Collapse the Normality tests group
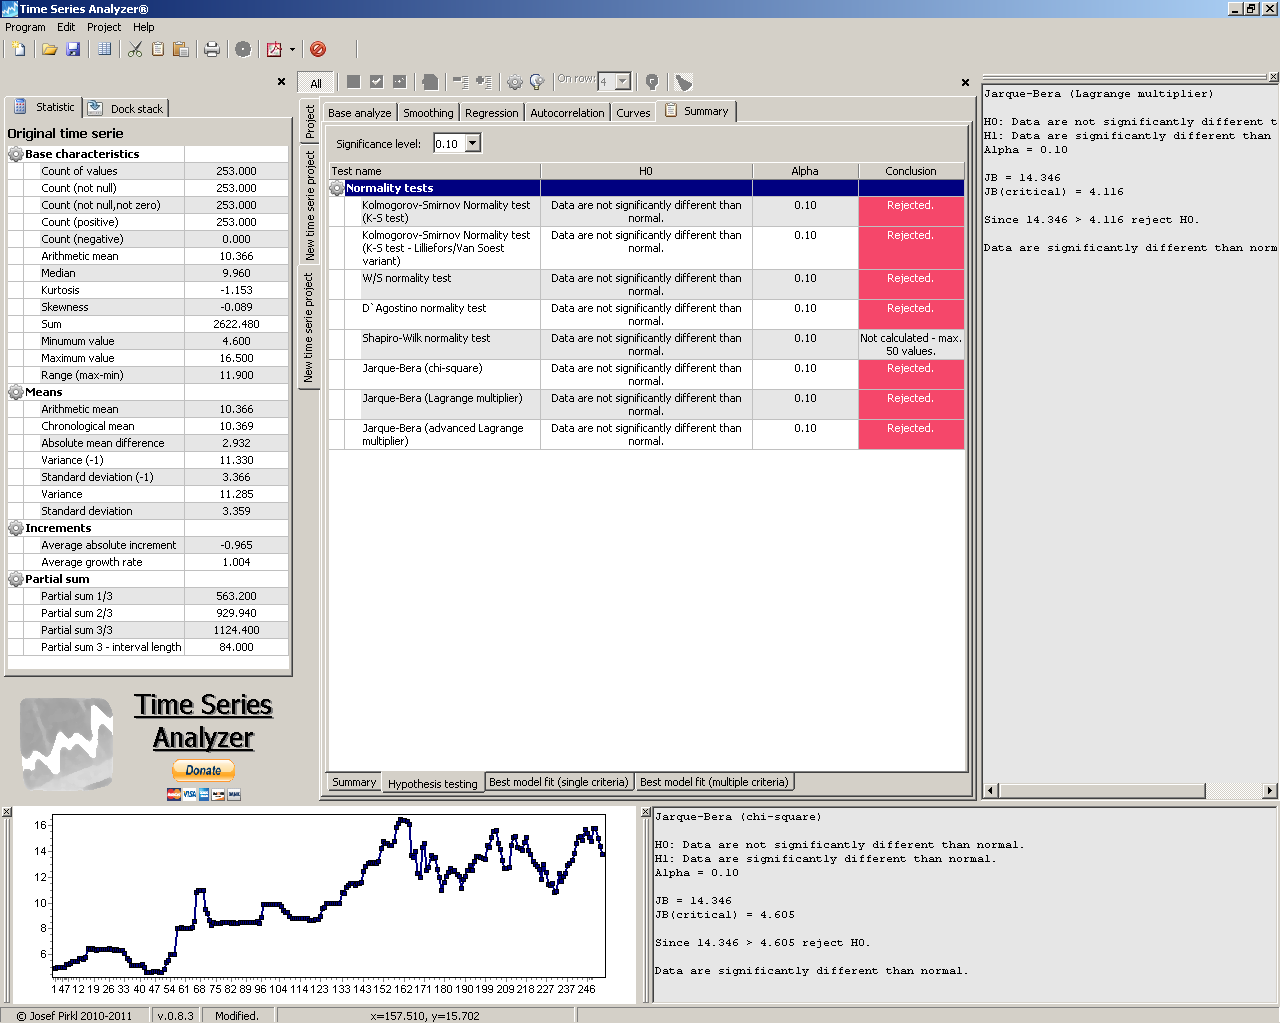The image size is (1280, 1024). [337, 188]
